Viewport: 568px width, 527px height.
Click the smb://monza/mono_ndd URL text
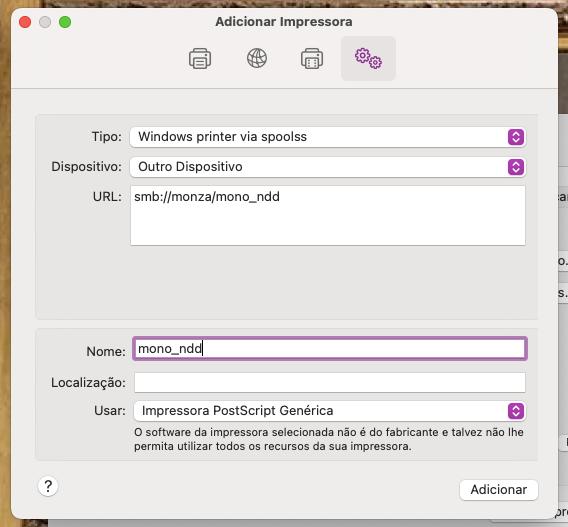tap(207, 197)
